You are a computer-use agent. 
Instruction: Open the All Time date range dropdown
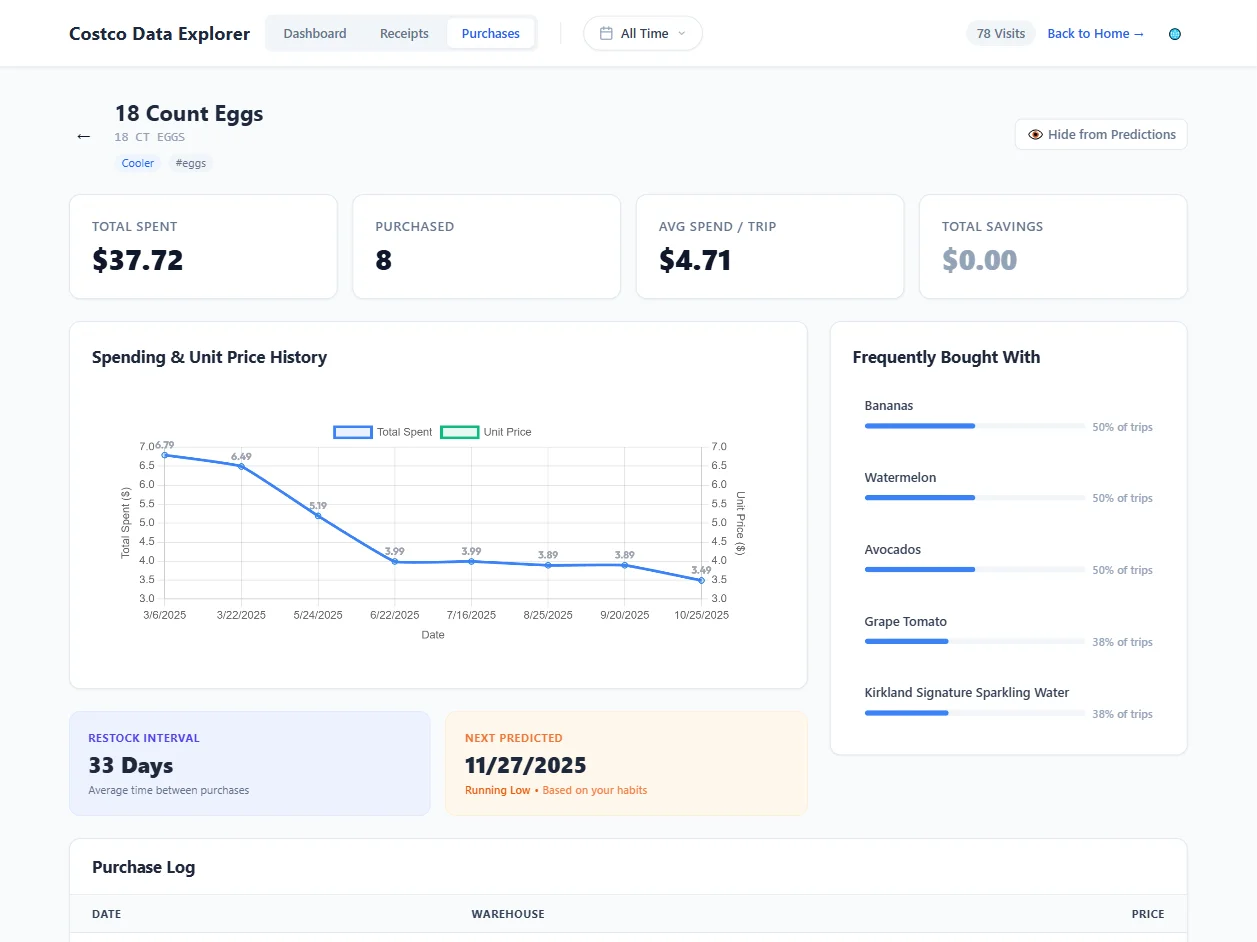point(643,33)
